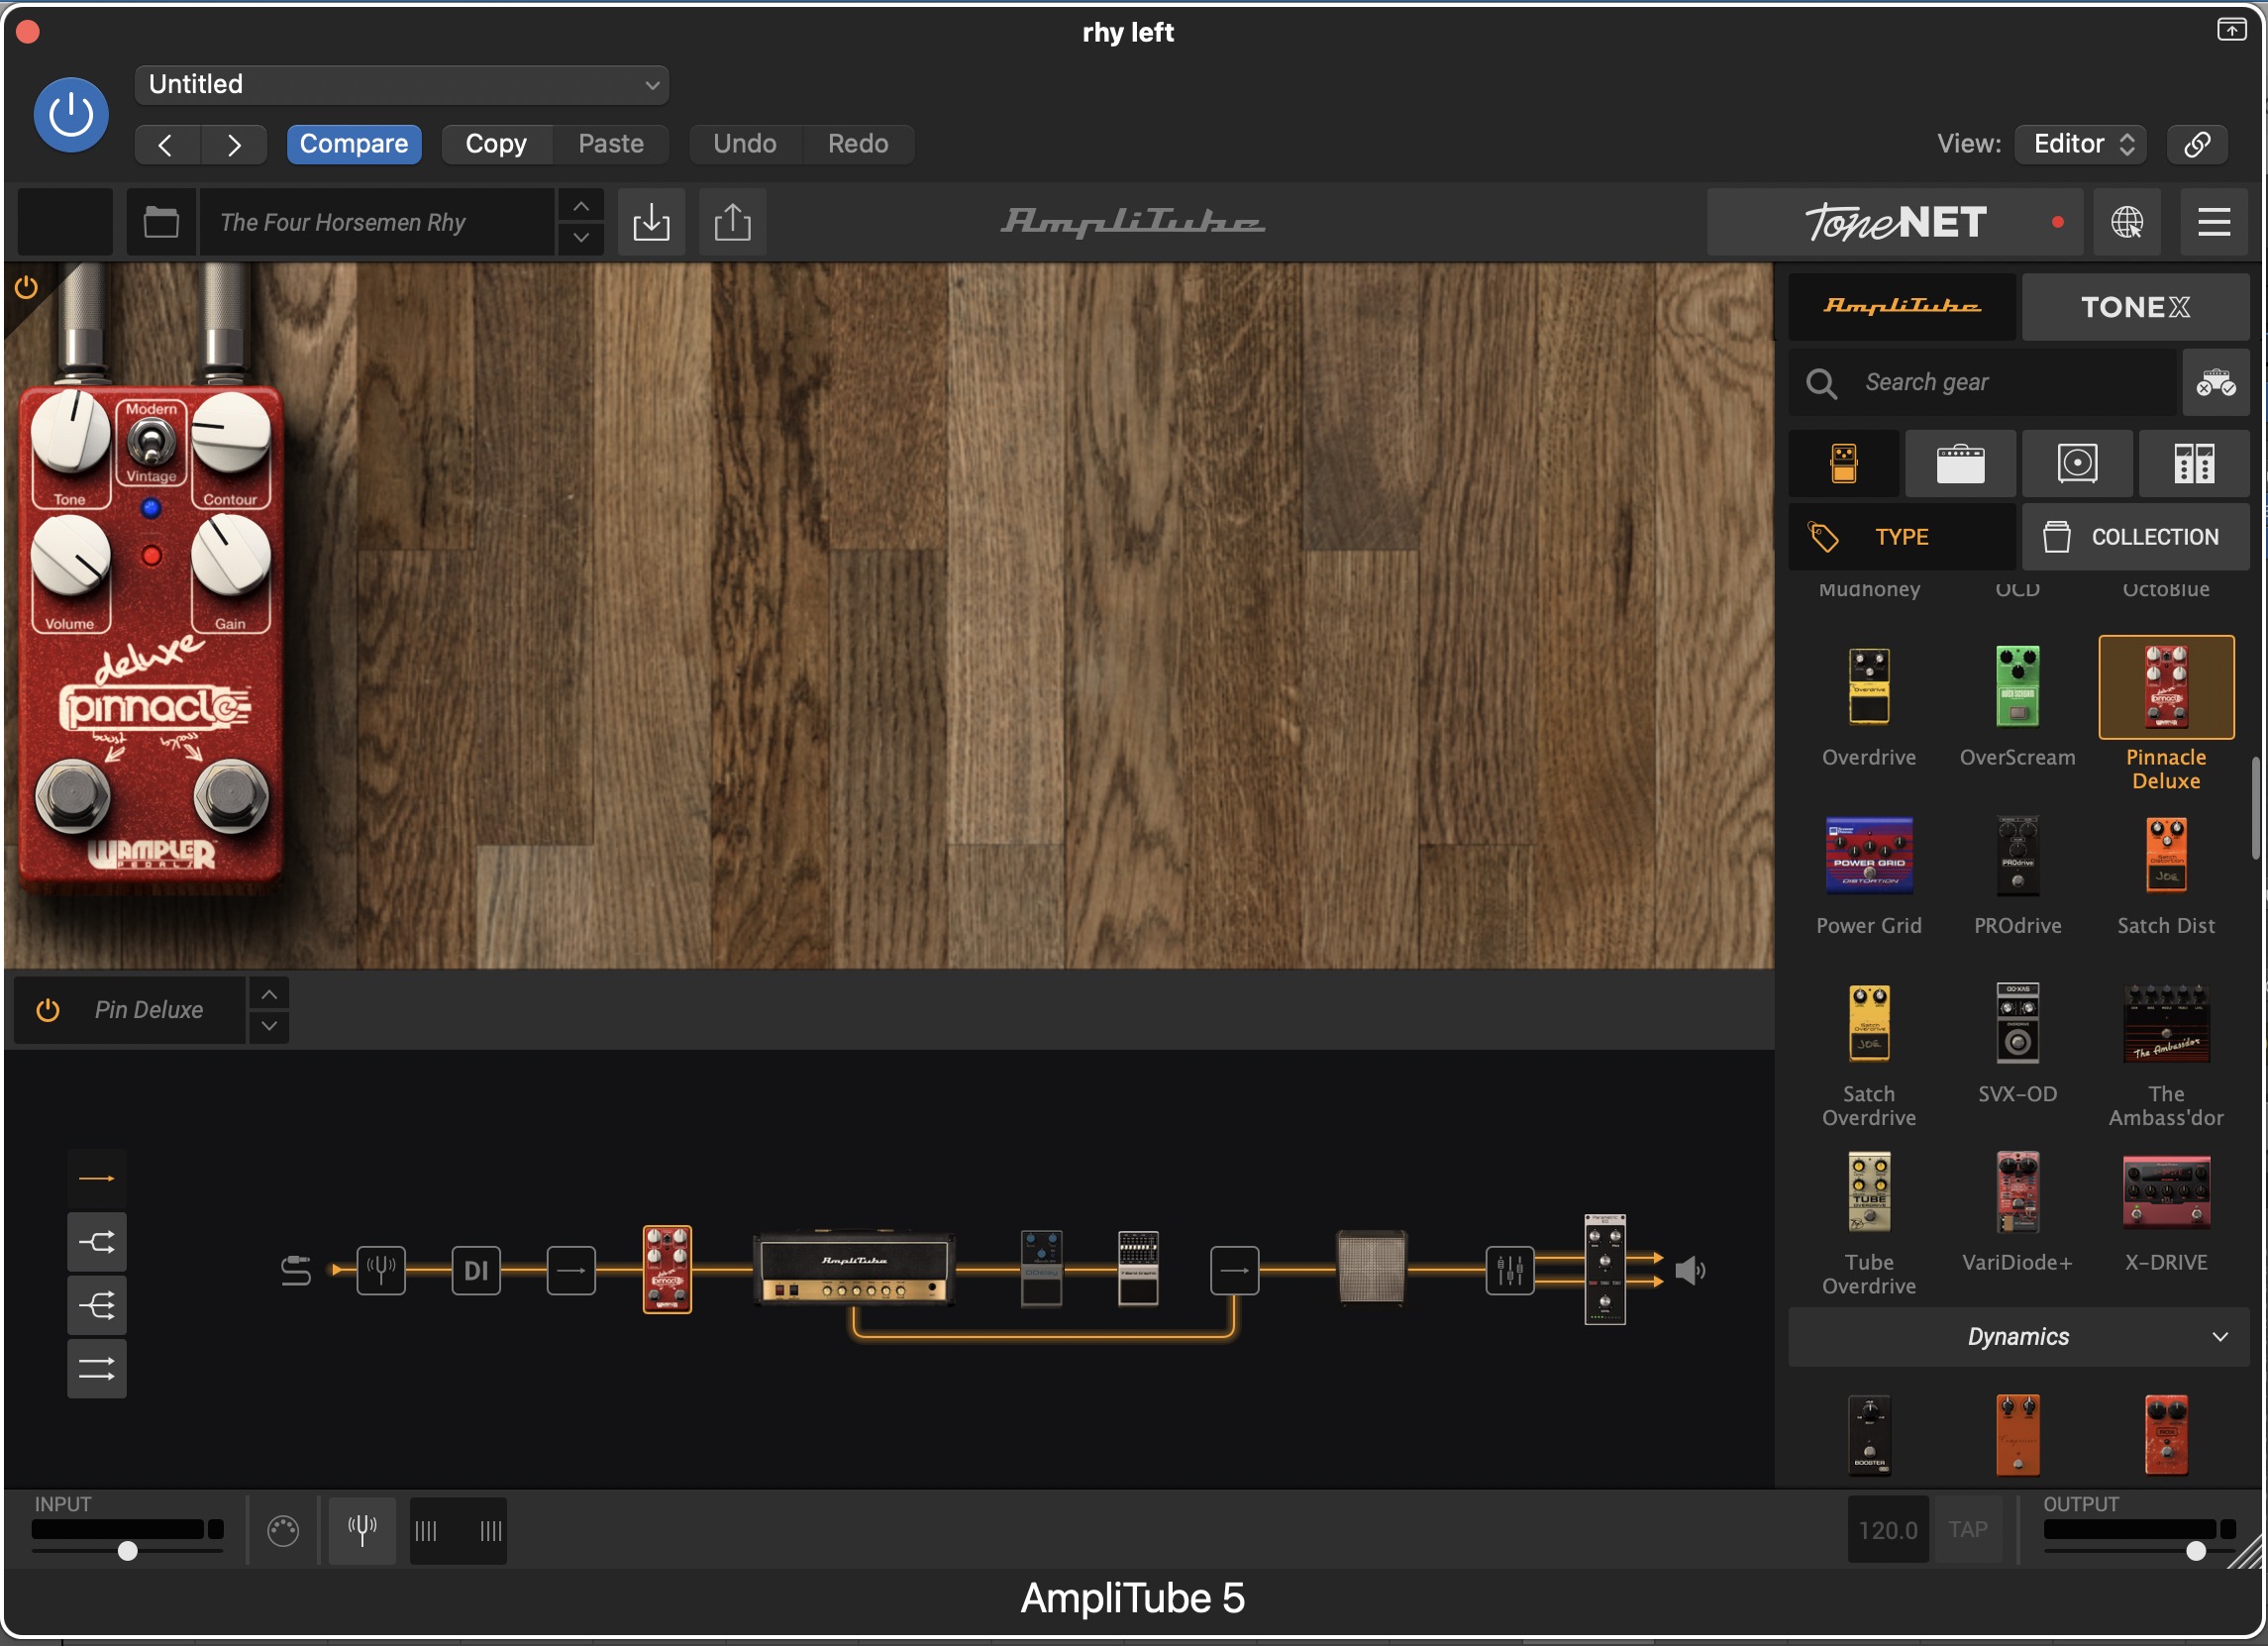This screenshot has height=1646, width=2268.
Task: Click the save preset download icon
Action: pyautogui.click(x=651, y=222)
